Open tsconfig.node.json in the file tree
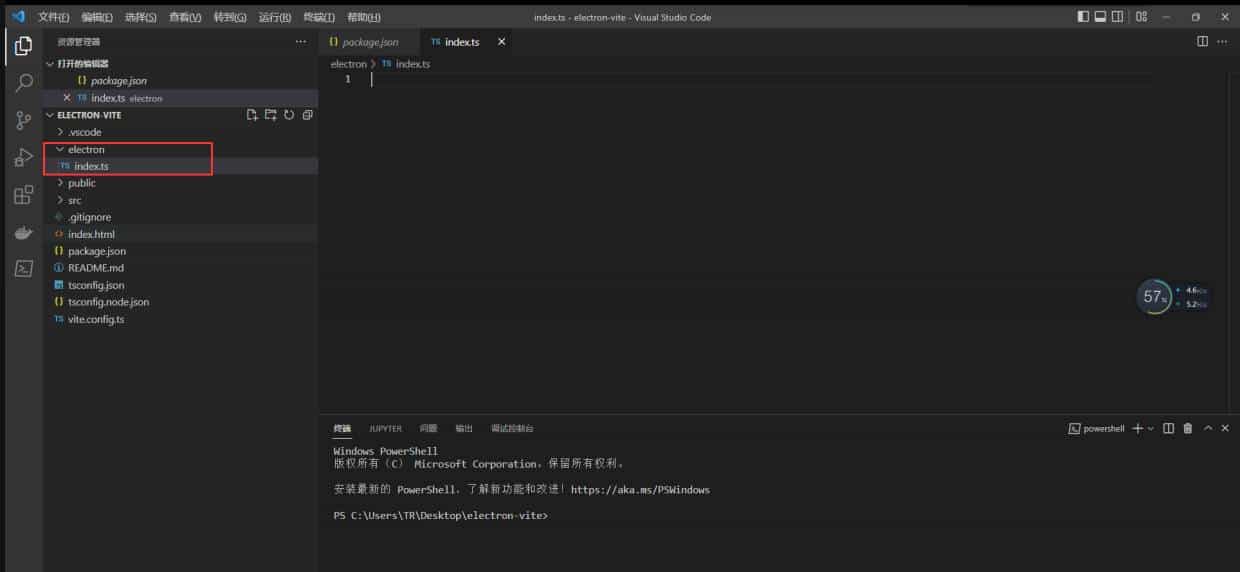 click(180, 302)
